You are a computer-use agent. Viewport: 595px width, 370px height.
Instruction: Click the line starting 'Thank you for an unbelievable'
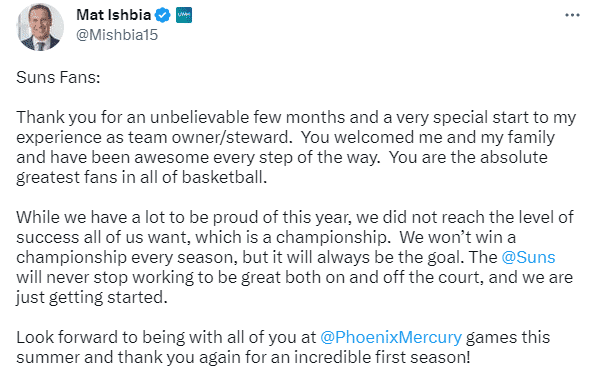pyautogui.click(x=296, y=117)
